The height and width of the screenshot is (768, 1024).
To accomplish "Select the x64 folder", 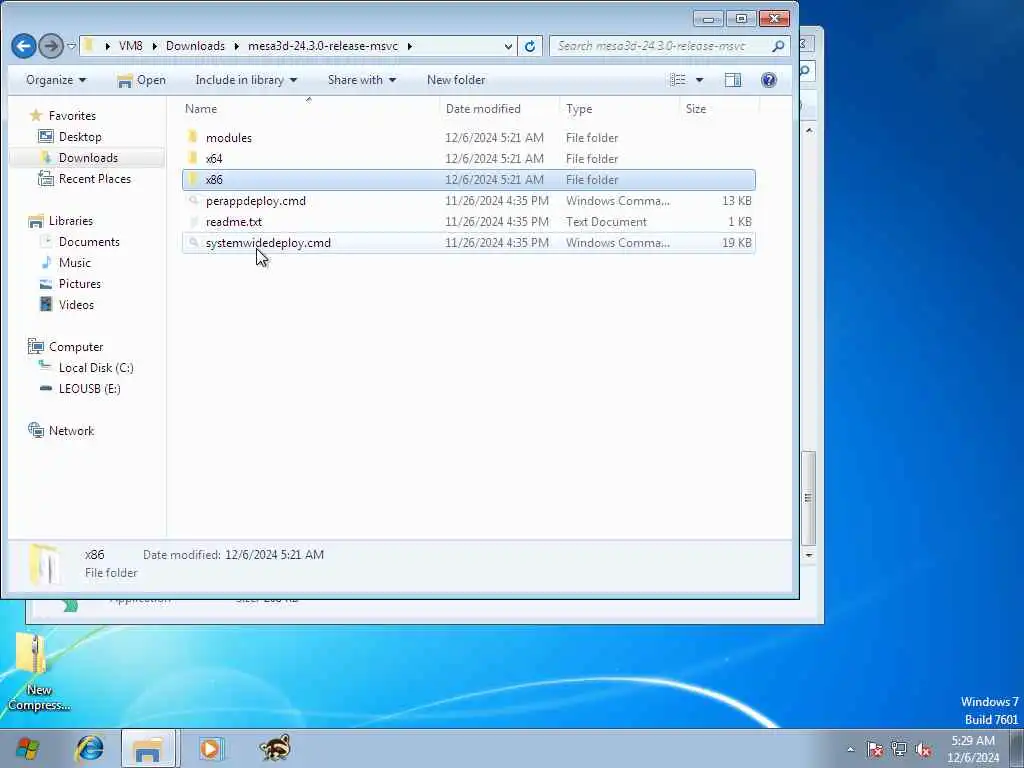I will (468, 159).
